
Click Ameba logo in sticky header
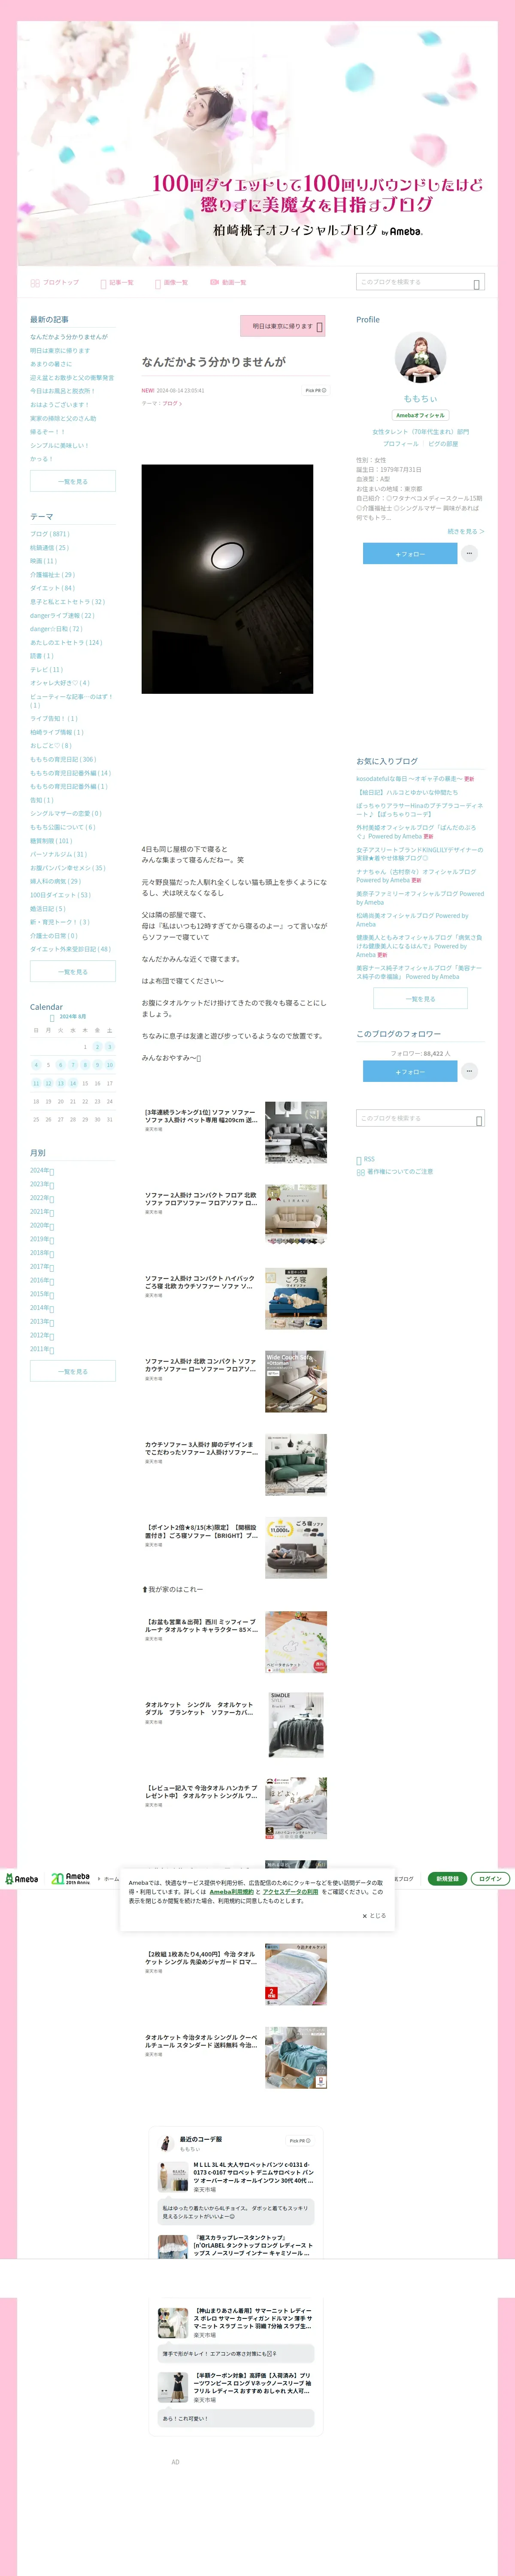[x=22, y=1880]
